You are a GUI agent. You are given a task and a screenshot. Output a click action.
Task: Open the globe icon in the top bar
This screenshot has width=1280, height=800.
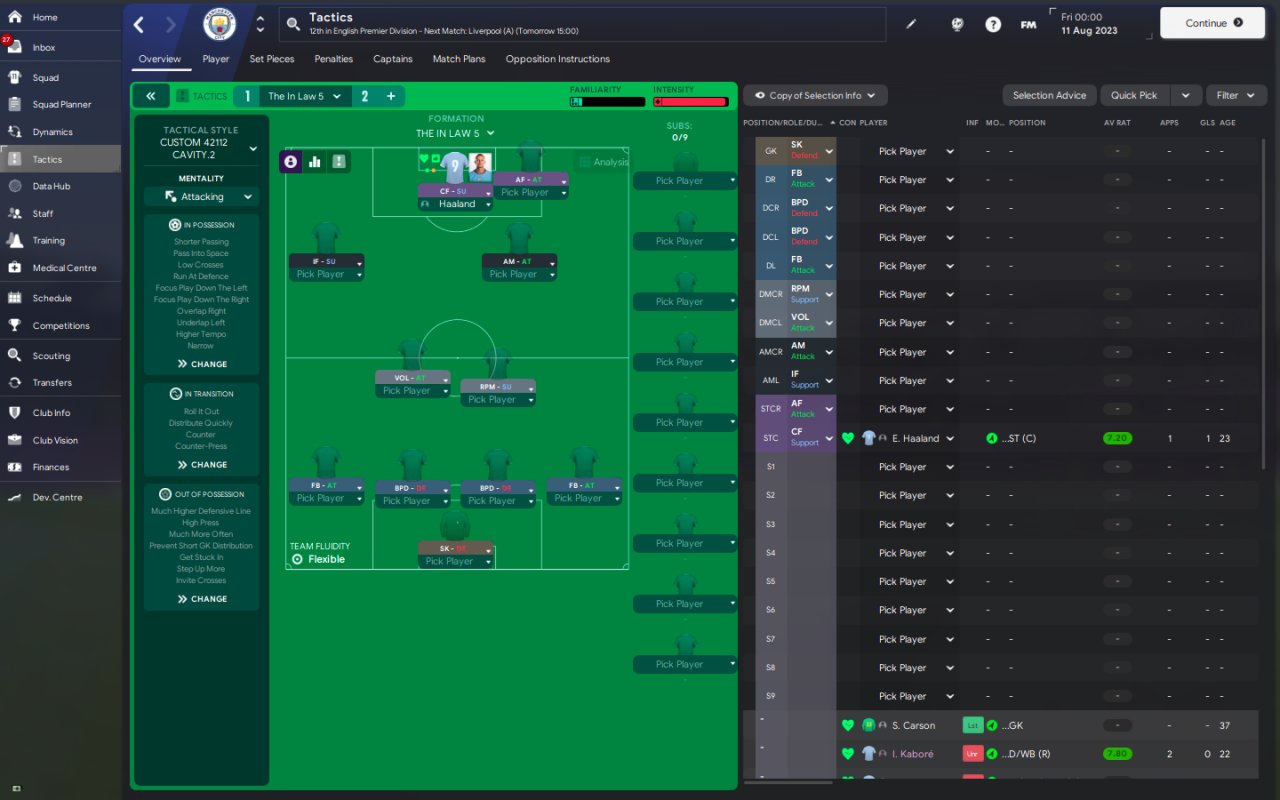tap(957, 24)
